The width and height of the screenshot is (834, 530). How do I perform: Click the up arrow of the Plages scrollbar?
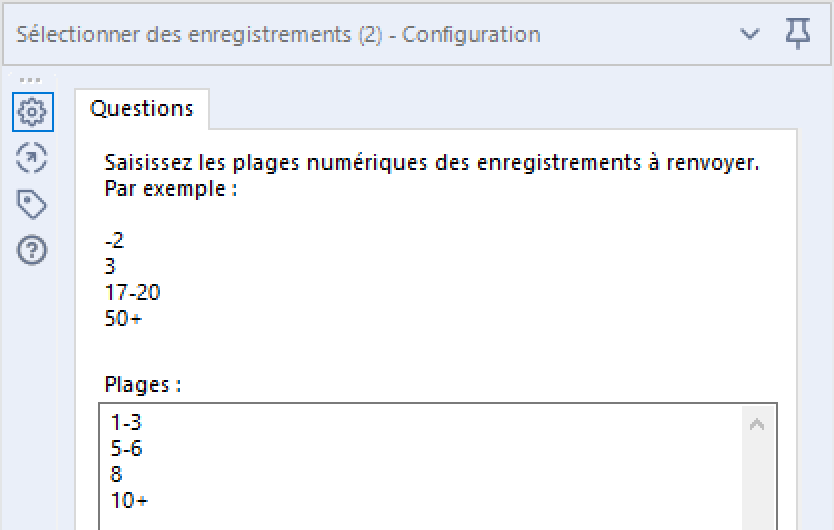(757, 424)
